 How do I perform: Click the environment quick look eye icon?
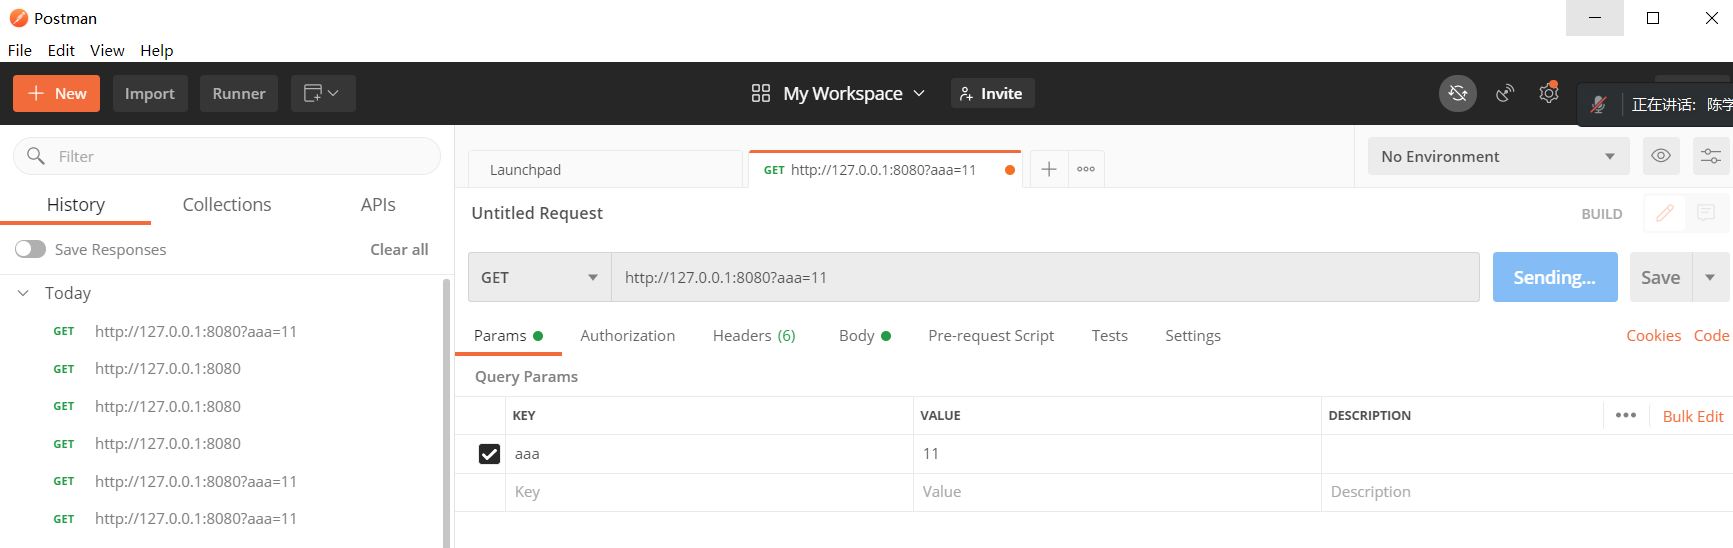[1660, 156]
